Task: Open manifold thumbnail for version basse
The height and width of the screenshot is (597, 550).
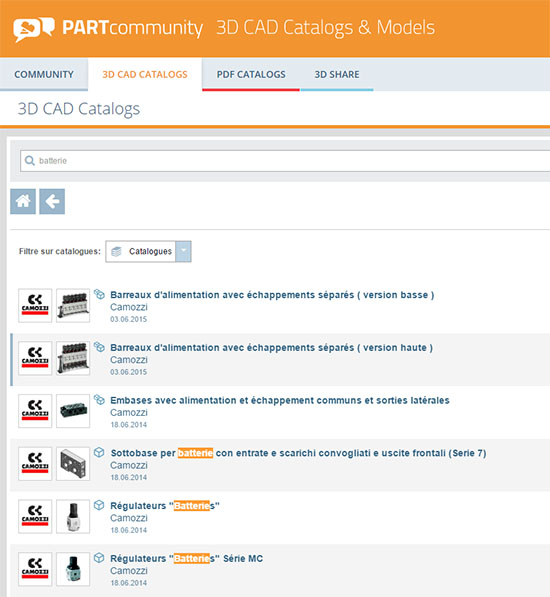Action: tap(73, 305)
